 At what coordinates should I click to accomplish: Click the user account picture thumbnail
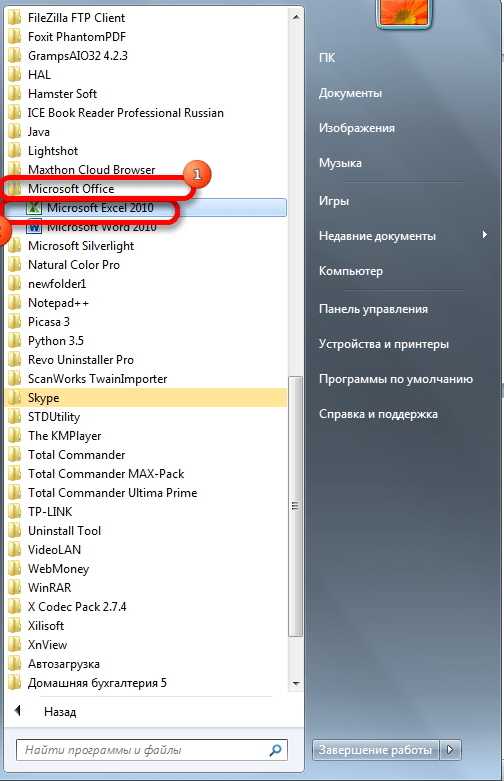pyautogui.click(x=404, y=13)
